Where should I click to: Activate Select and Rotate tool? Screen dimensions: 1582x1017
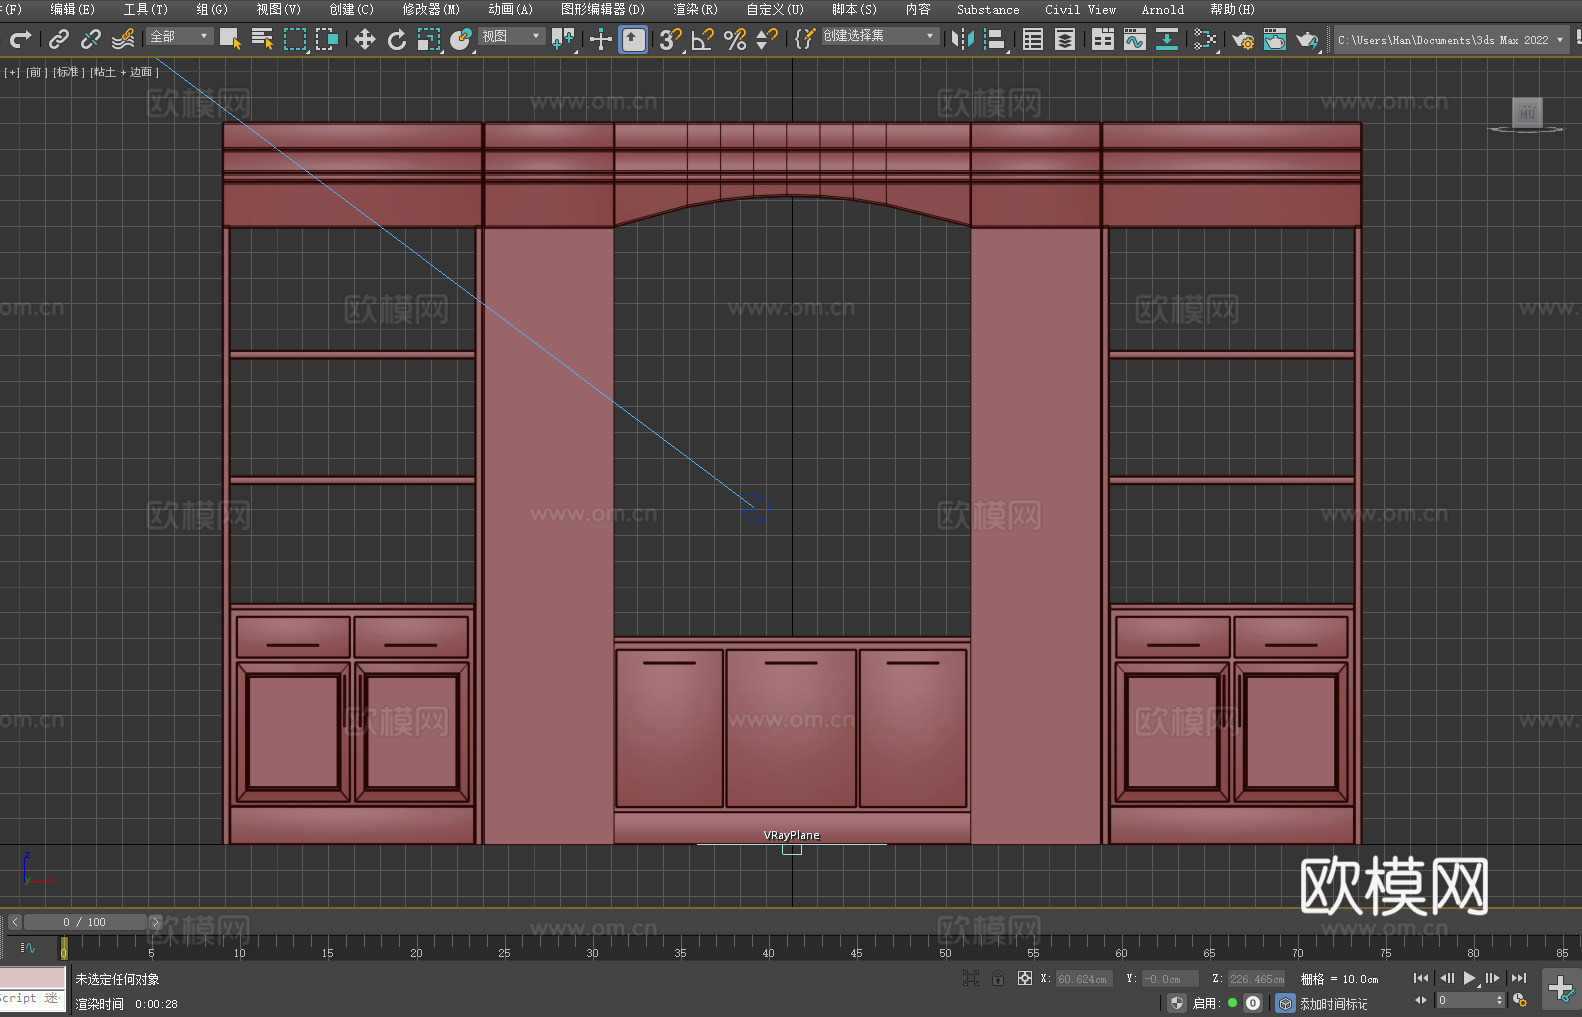click(397, 39)
